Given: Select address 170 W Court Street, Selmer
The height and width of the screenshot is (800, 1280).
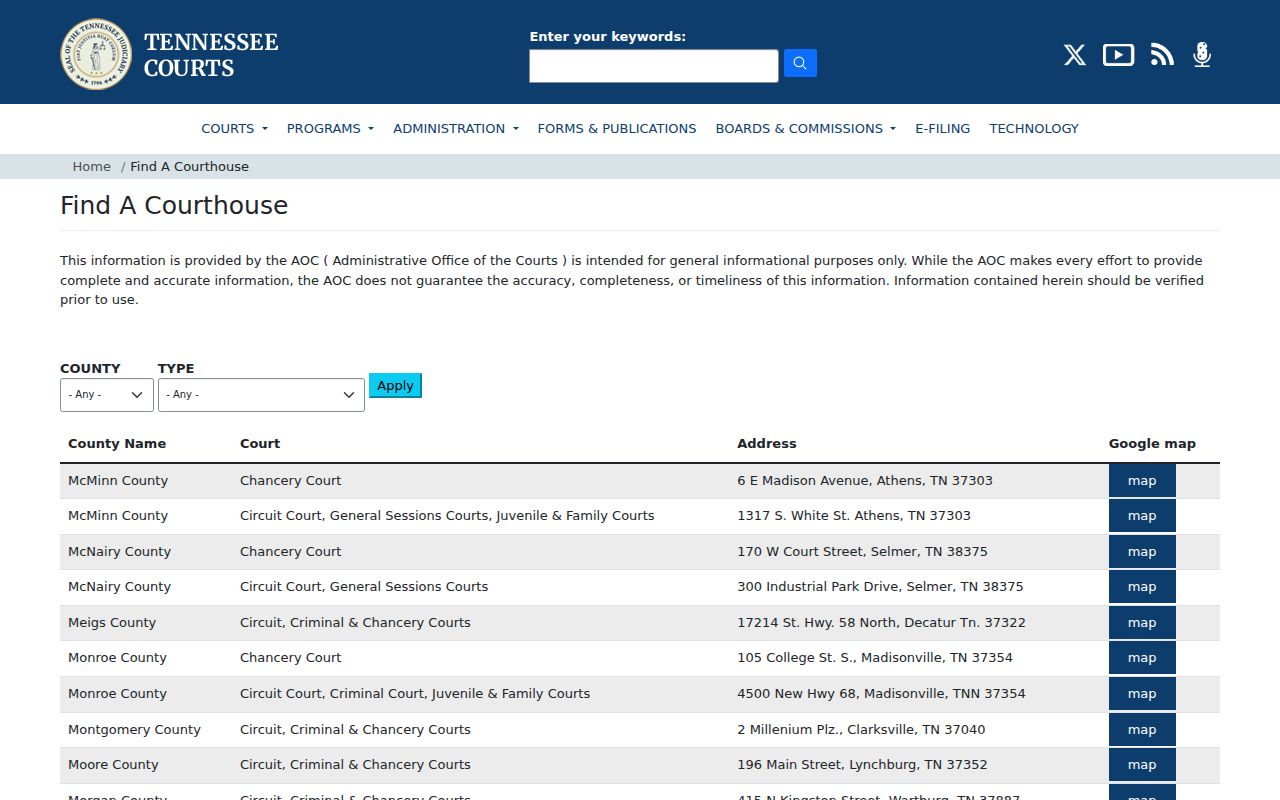Looking at the screenshot, I should click(x=862, y=552).
